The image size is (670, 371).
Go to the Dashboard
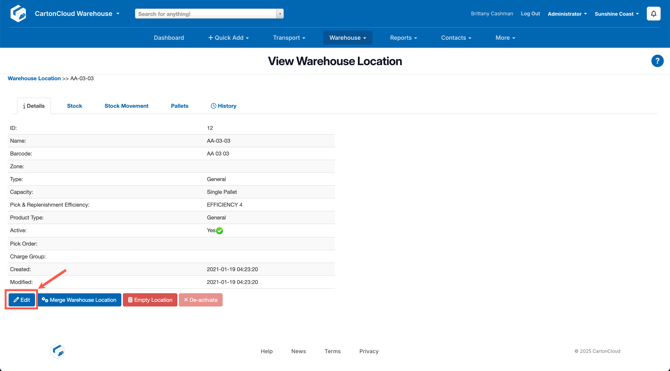coord(169,38)
